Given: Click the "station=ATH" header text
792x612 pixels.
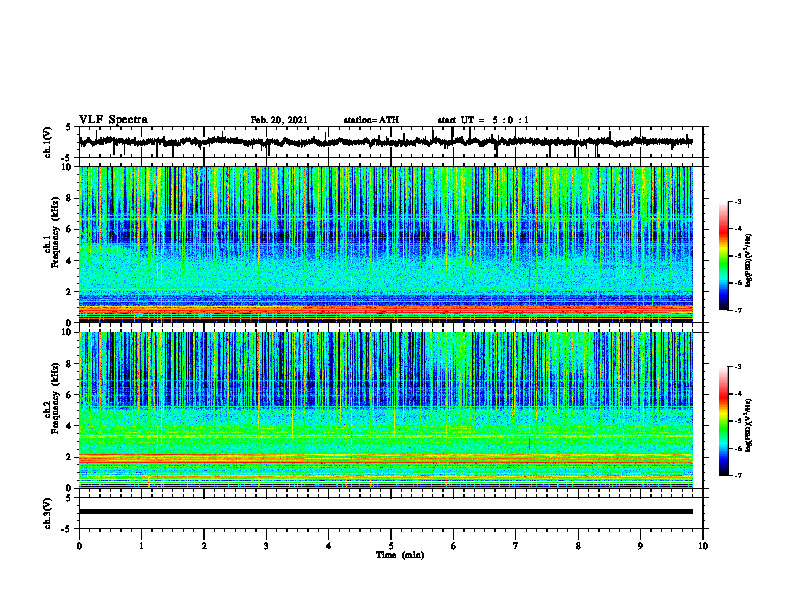Looking at the screenshot, I should [371, 120].
